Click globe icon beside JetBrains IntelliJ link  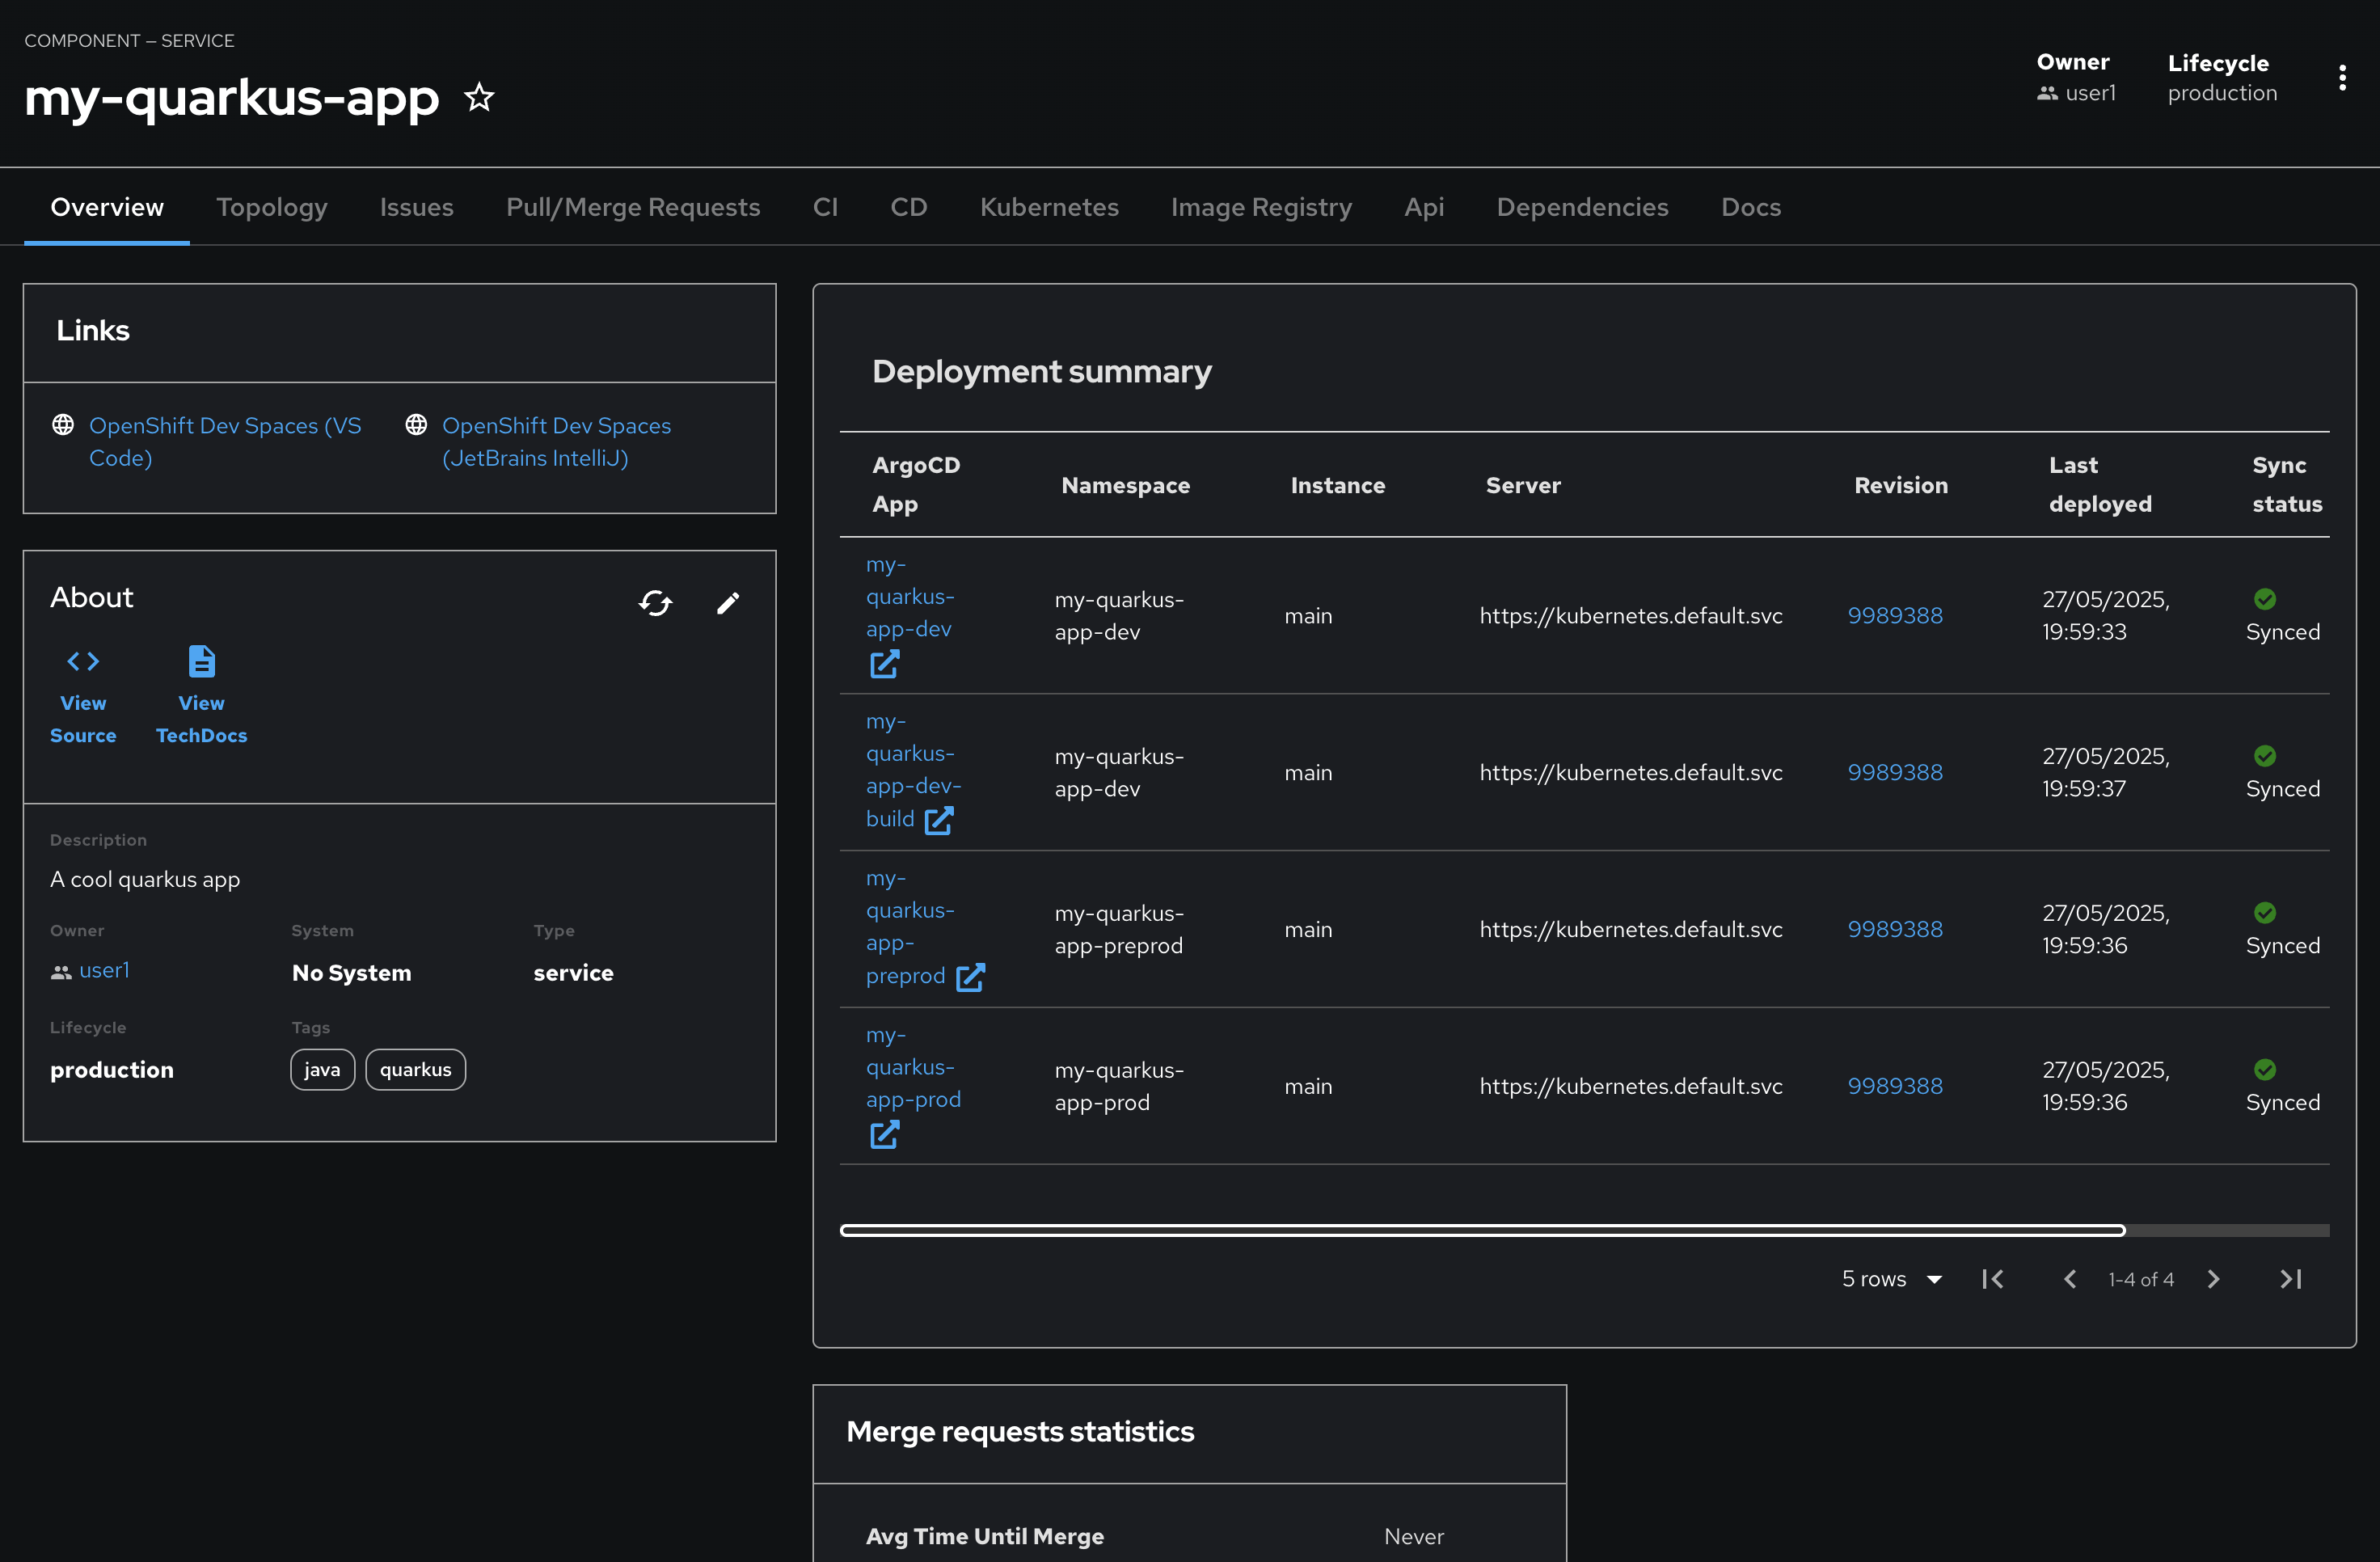tap(416, 425)
